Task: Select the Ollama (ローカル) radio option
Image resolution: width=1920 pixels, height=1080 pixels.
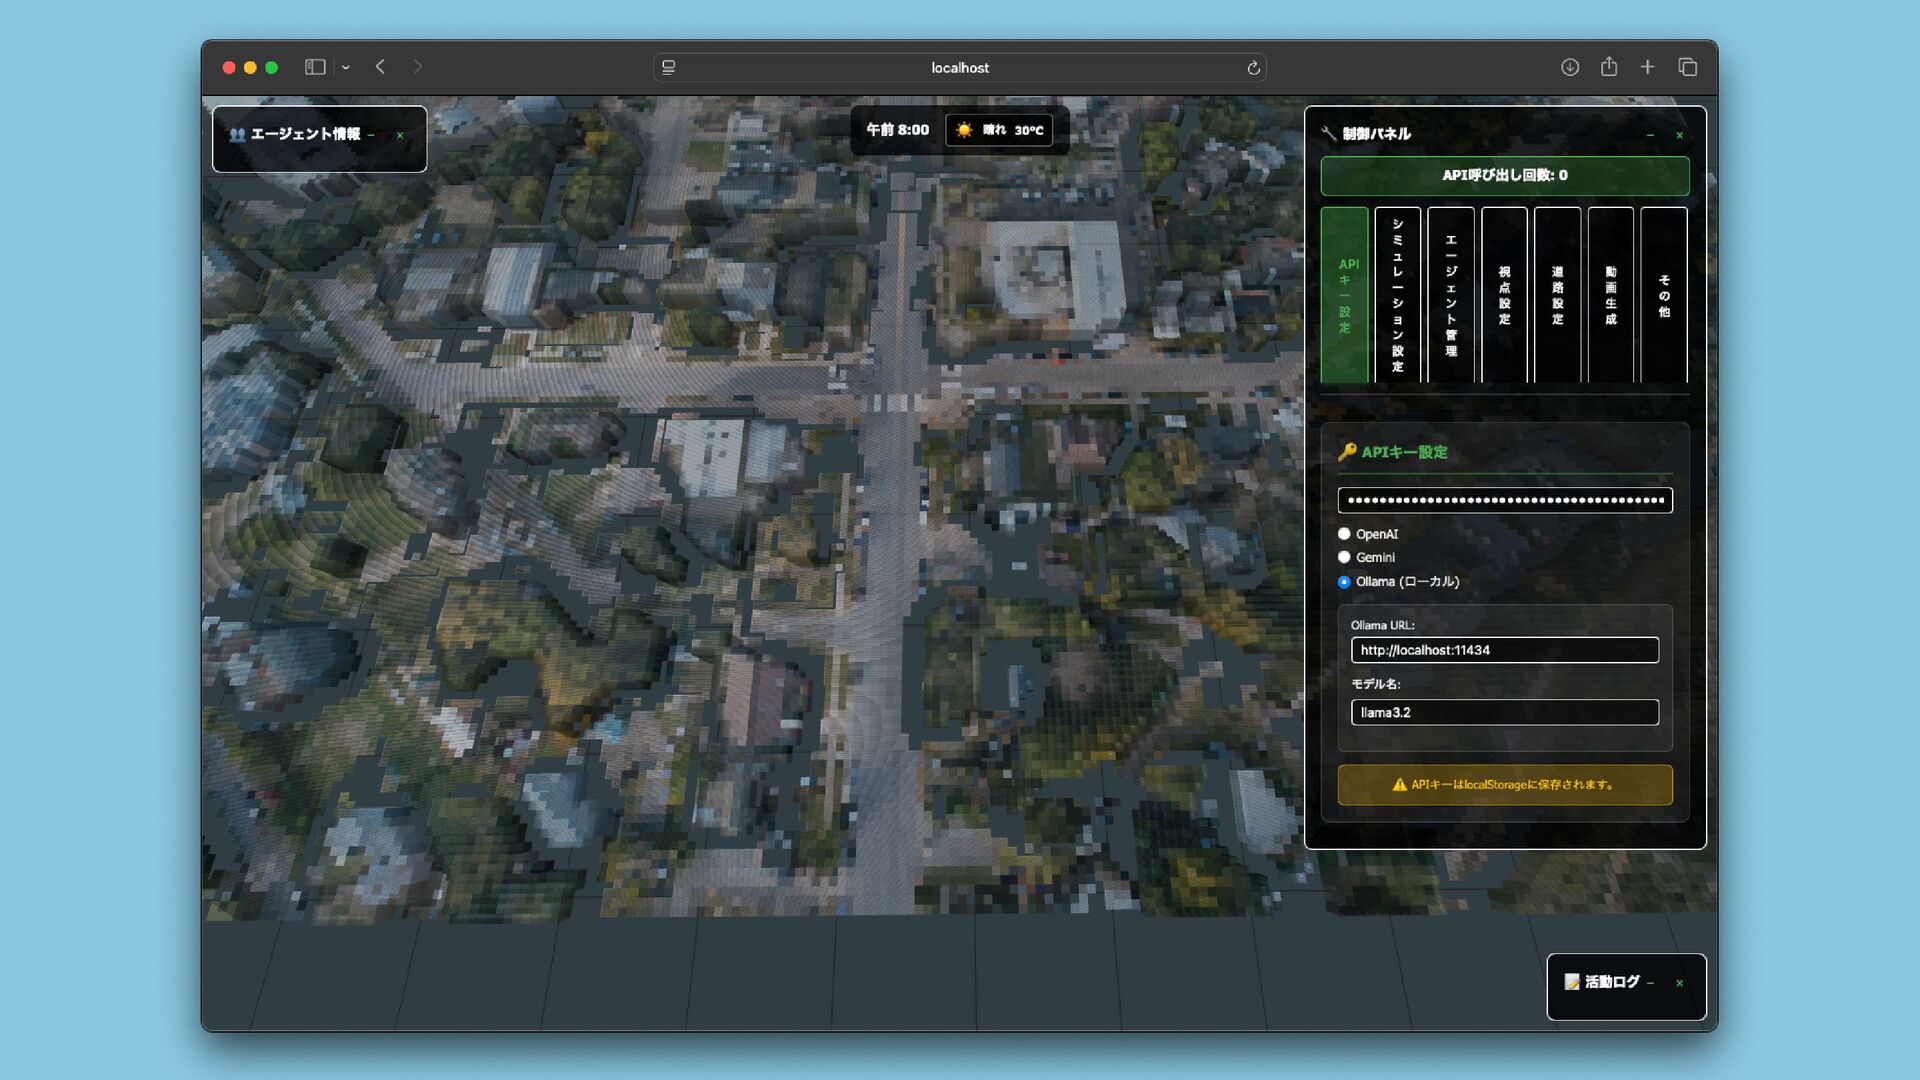Action: [x=1344, y=582]
